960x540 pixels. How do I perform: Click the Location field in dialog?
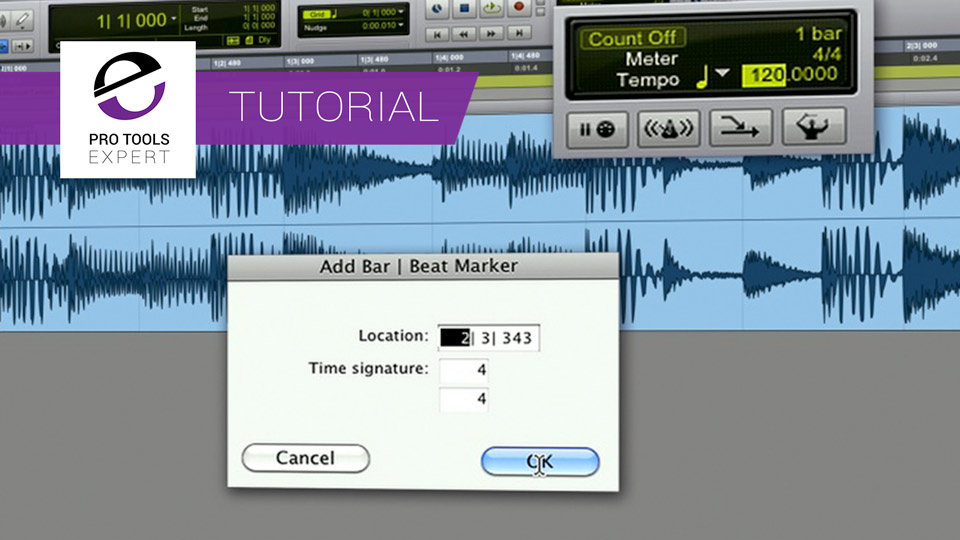(x=489, y=337)
